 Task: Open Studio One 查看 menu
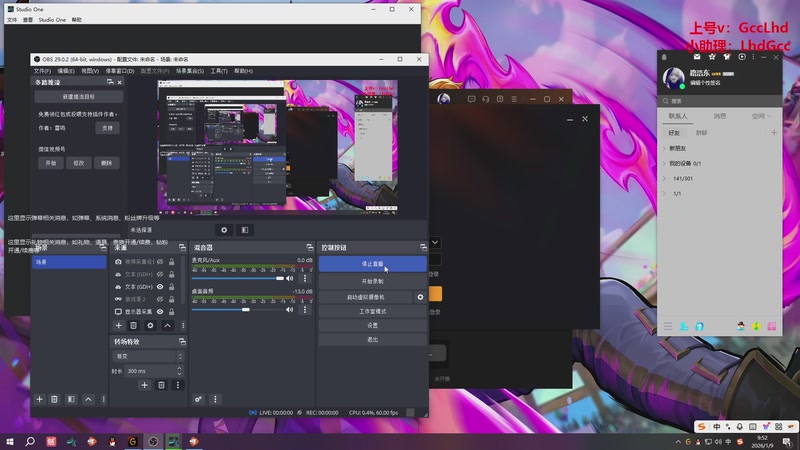(28, 20)
